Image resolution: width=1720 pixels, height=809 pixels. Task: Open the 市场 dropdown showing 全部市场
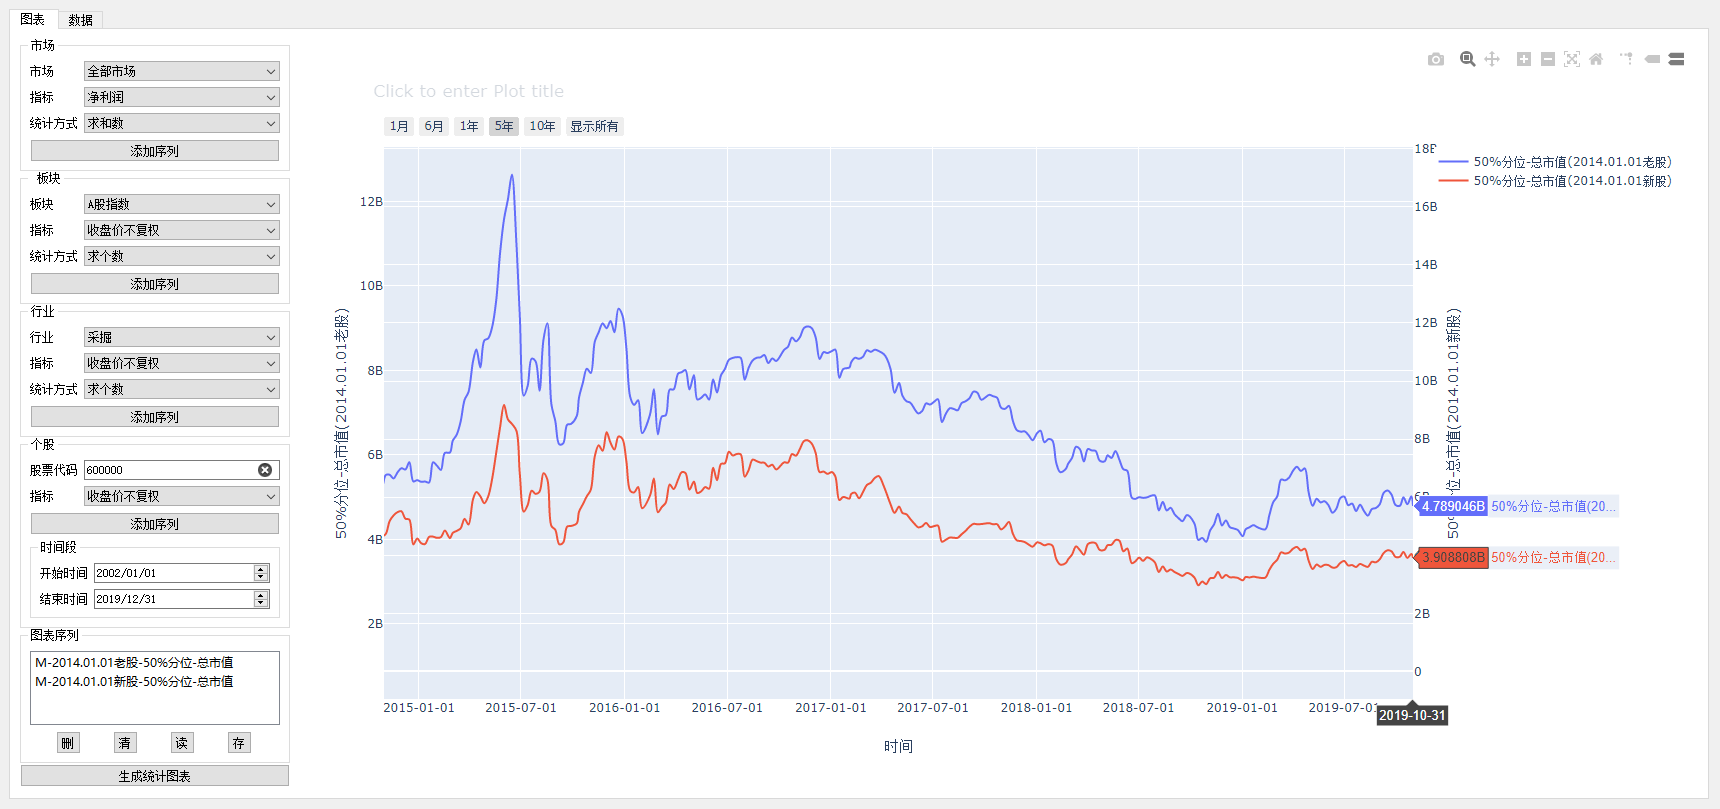(x=181, y=71)
